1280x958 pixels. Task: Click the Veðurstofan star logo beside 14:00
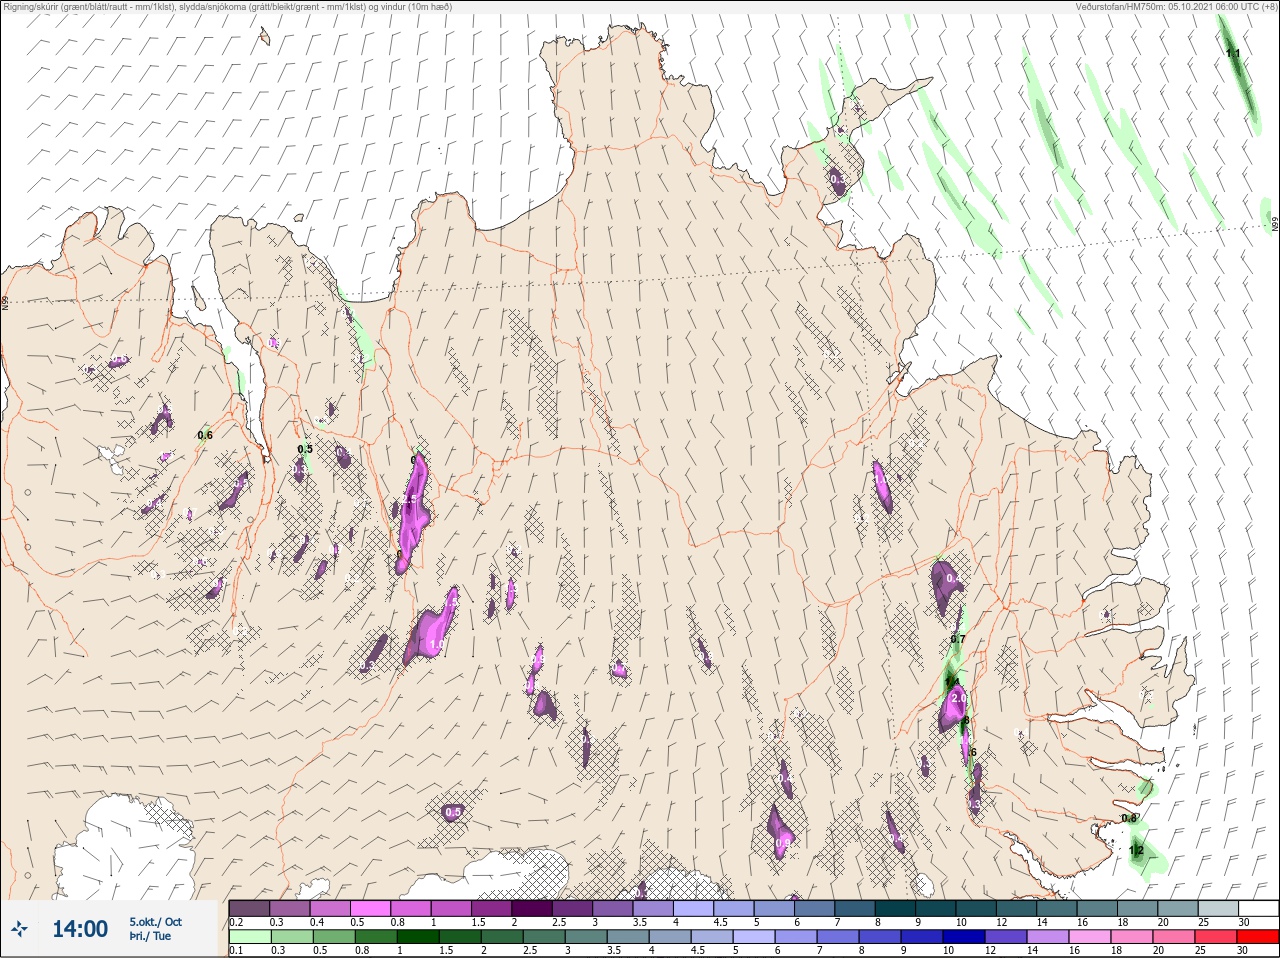(x=21, y=930)
